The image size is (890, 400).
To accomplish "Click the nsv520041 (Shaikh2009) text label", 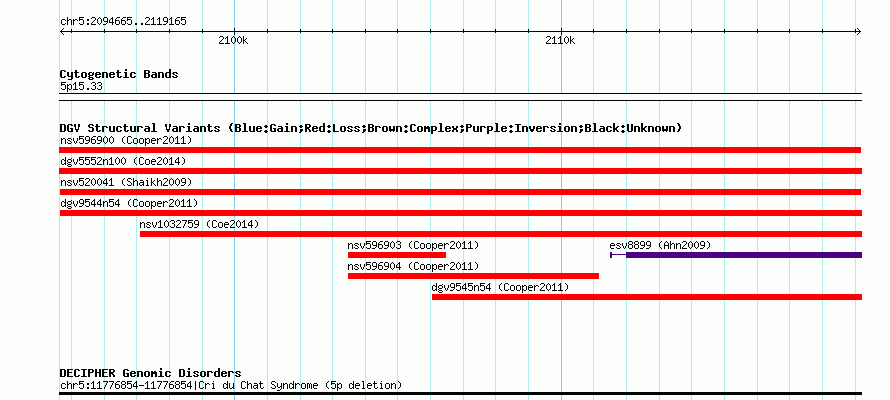I will coord(126,182).
